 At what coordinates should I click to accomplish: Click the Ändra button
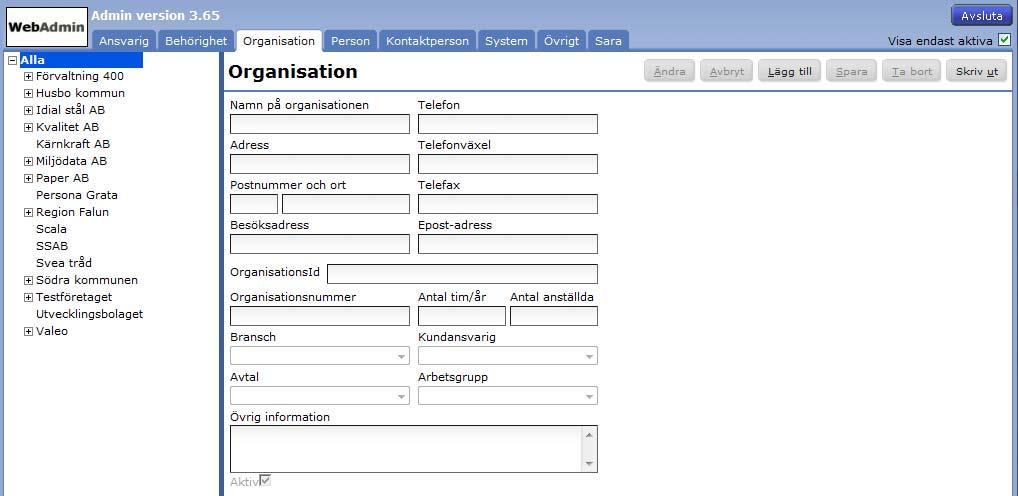click(x=669, y=71)
